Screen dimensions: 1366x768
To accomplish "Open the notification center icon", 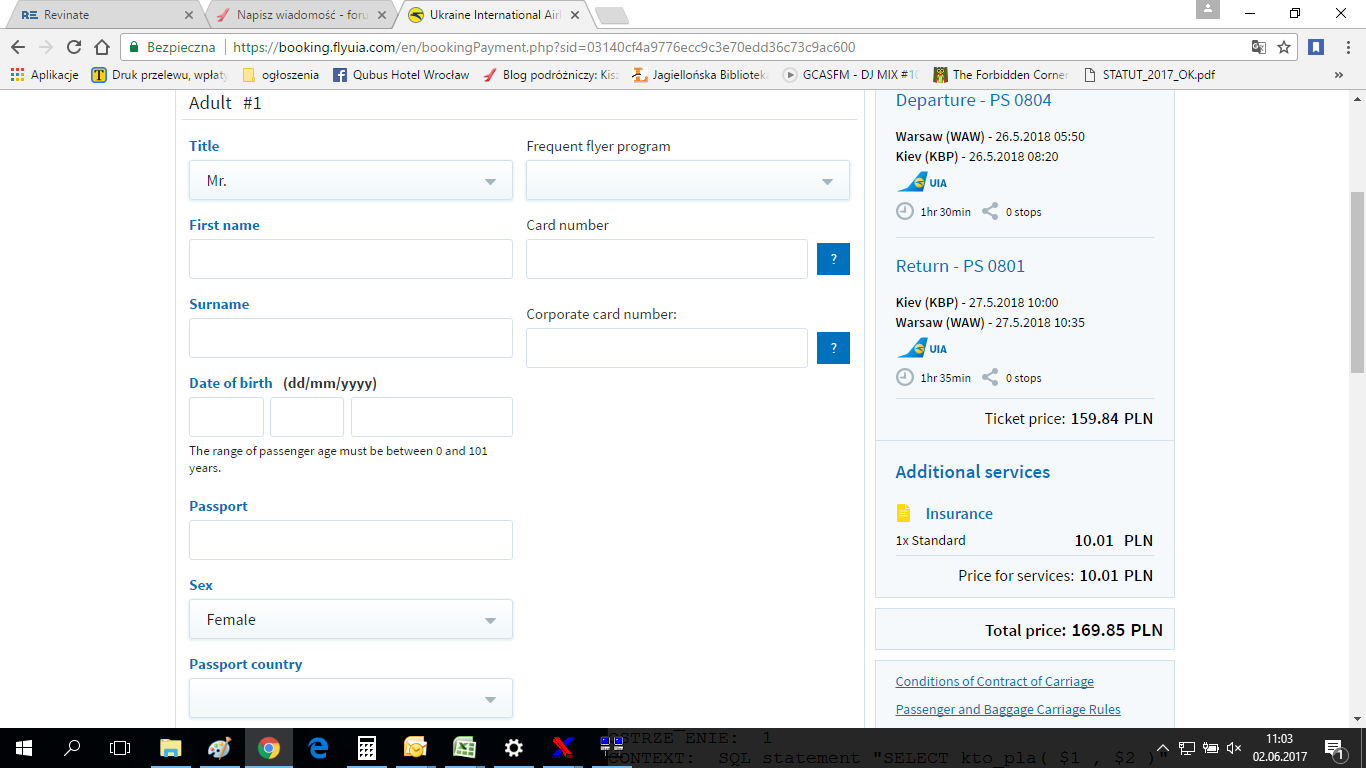I will pyautogui.click(x=1335, y=747).
